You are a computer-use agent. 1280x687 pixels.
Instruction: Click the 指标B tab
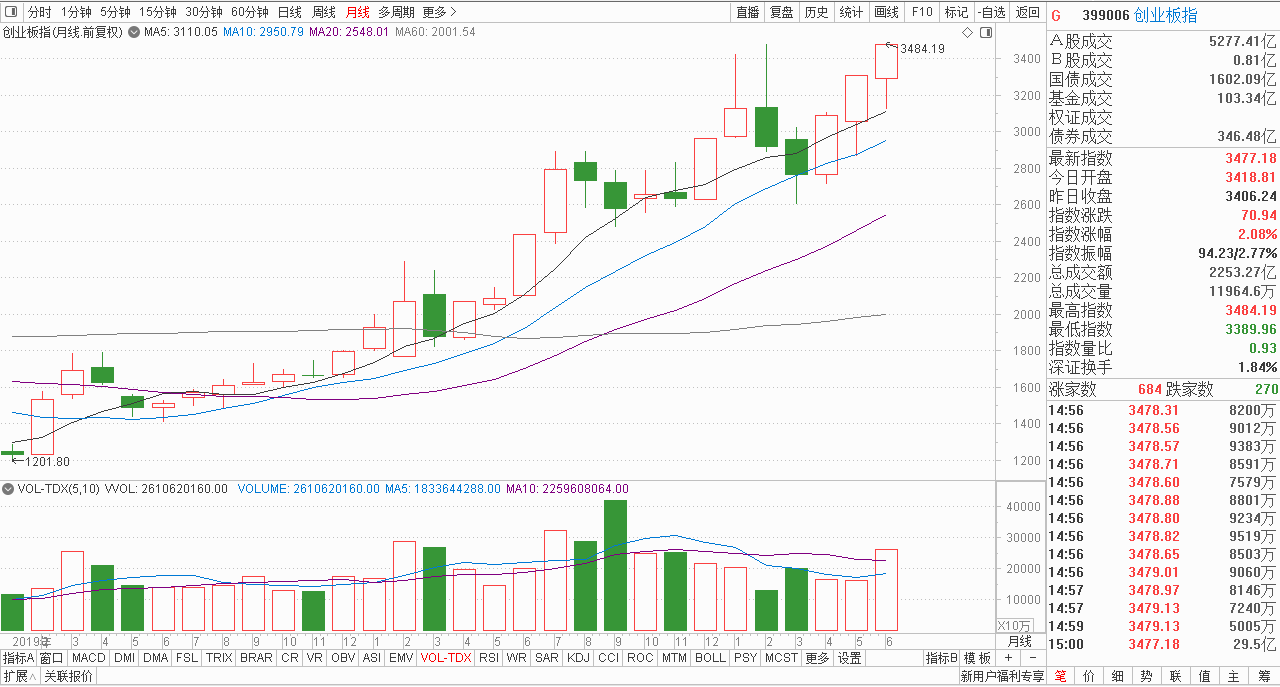(x=941, y=658)
